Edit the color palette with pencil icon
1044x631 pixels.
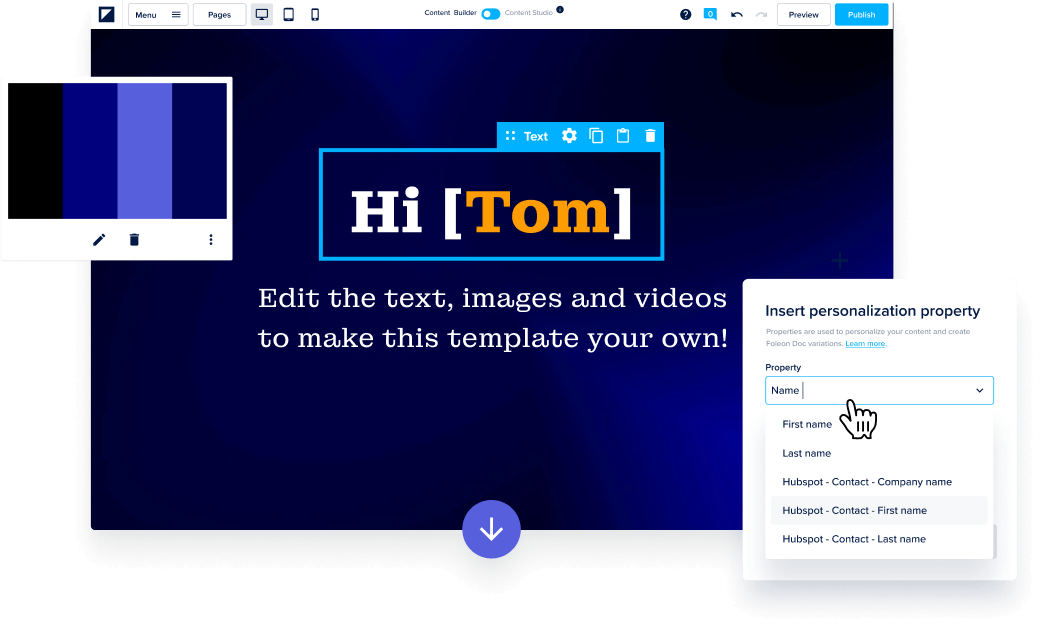tap(99, 240)
